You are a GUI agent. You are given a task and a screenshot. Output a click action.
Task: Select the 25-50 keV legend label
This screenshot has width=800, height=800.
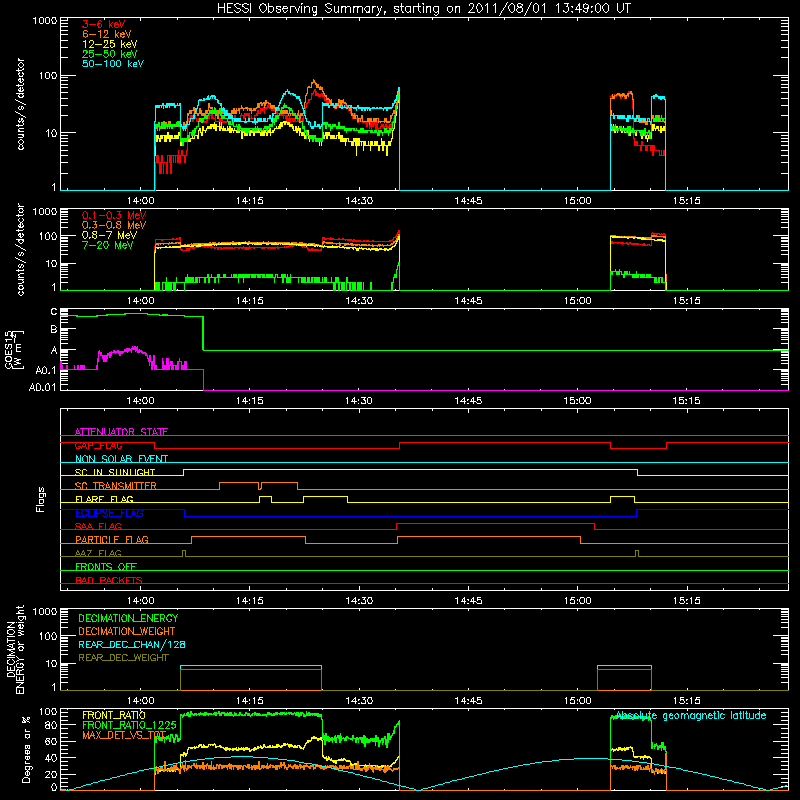tap(110, 54)
